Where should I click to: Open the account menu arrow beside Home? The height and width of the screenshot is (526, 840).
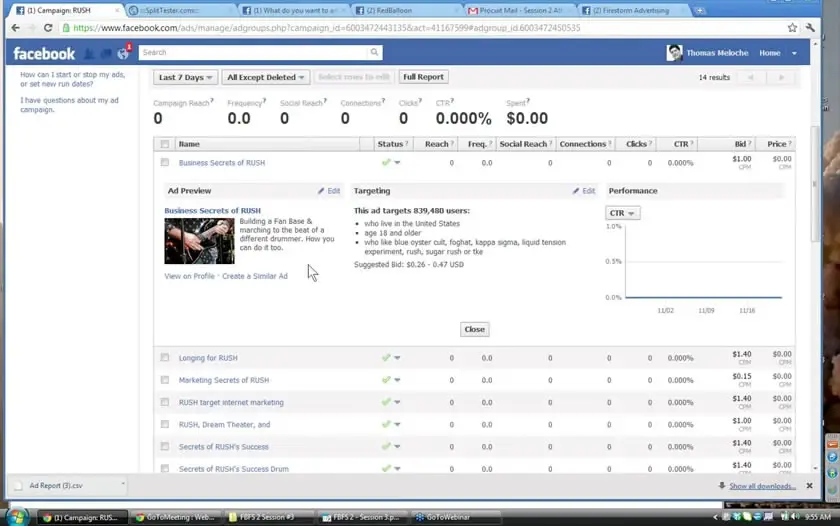(794, 53)
